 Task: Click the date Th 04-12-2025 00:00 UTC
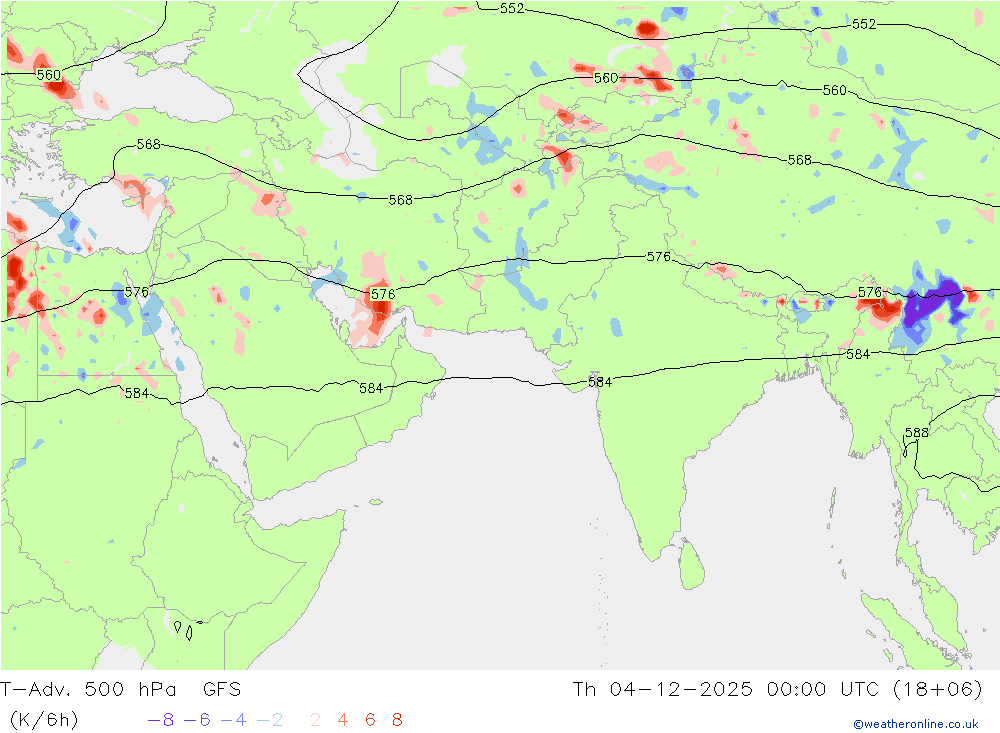click(x=725, y=690)
